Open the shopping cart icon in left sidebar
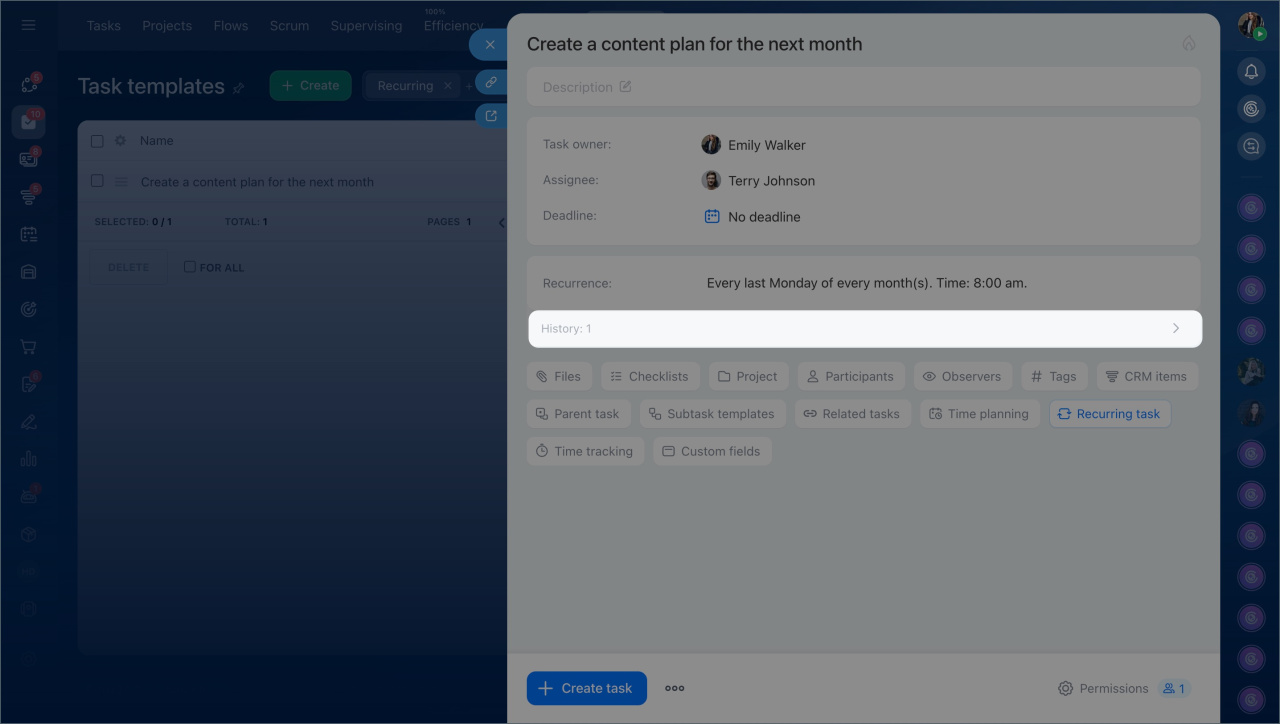The image size is (1280, 724). click(x=28, y=347)
